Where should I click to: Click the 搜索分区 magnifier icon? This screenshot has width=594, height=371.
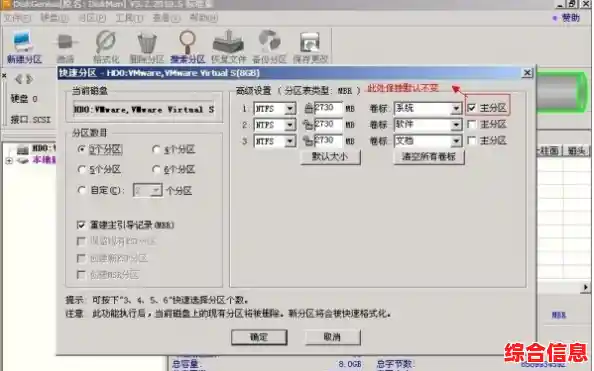coord(188,47)
